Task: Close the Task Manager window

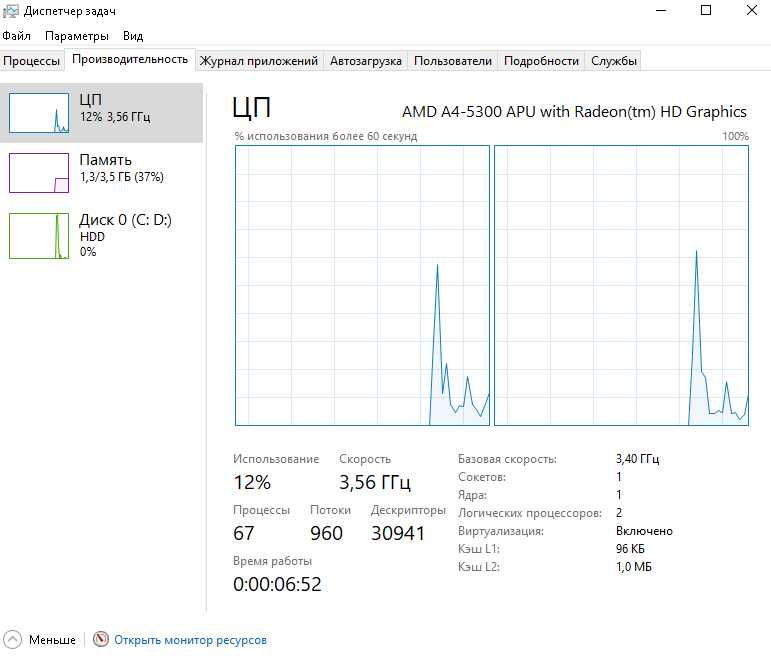Action: (751, 10)
